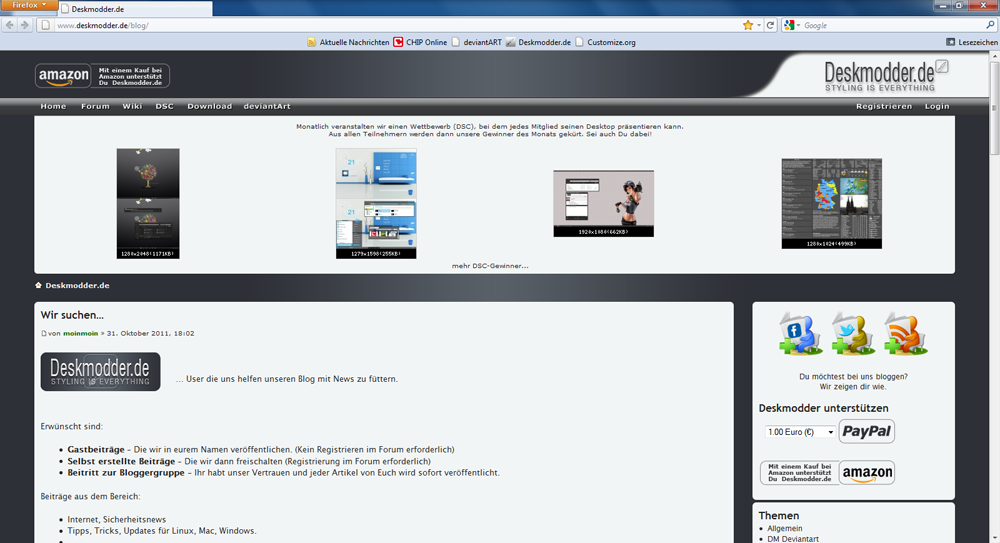Screen dimensions: 1000x543
Task: Open the dark tree desktop thumbnail
Action: tap(148, 204)
